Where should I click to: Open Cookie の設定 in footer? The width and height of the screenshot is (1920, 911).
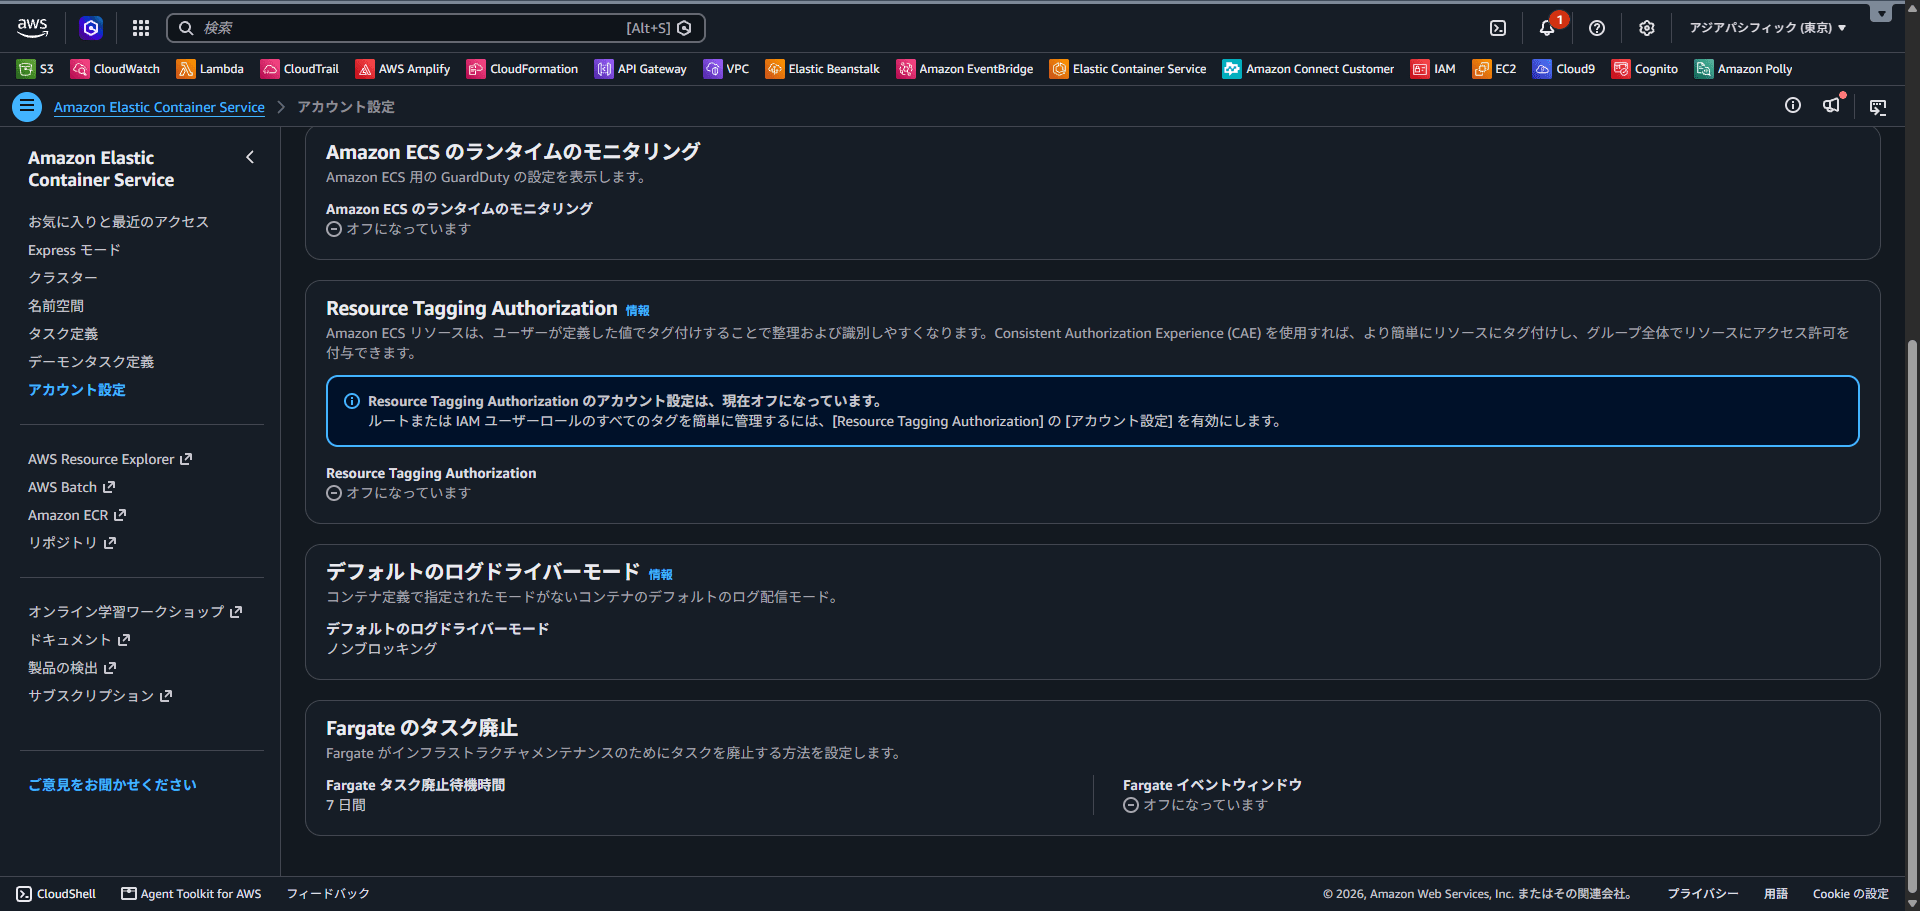pos(1850,894)
